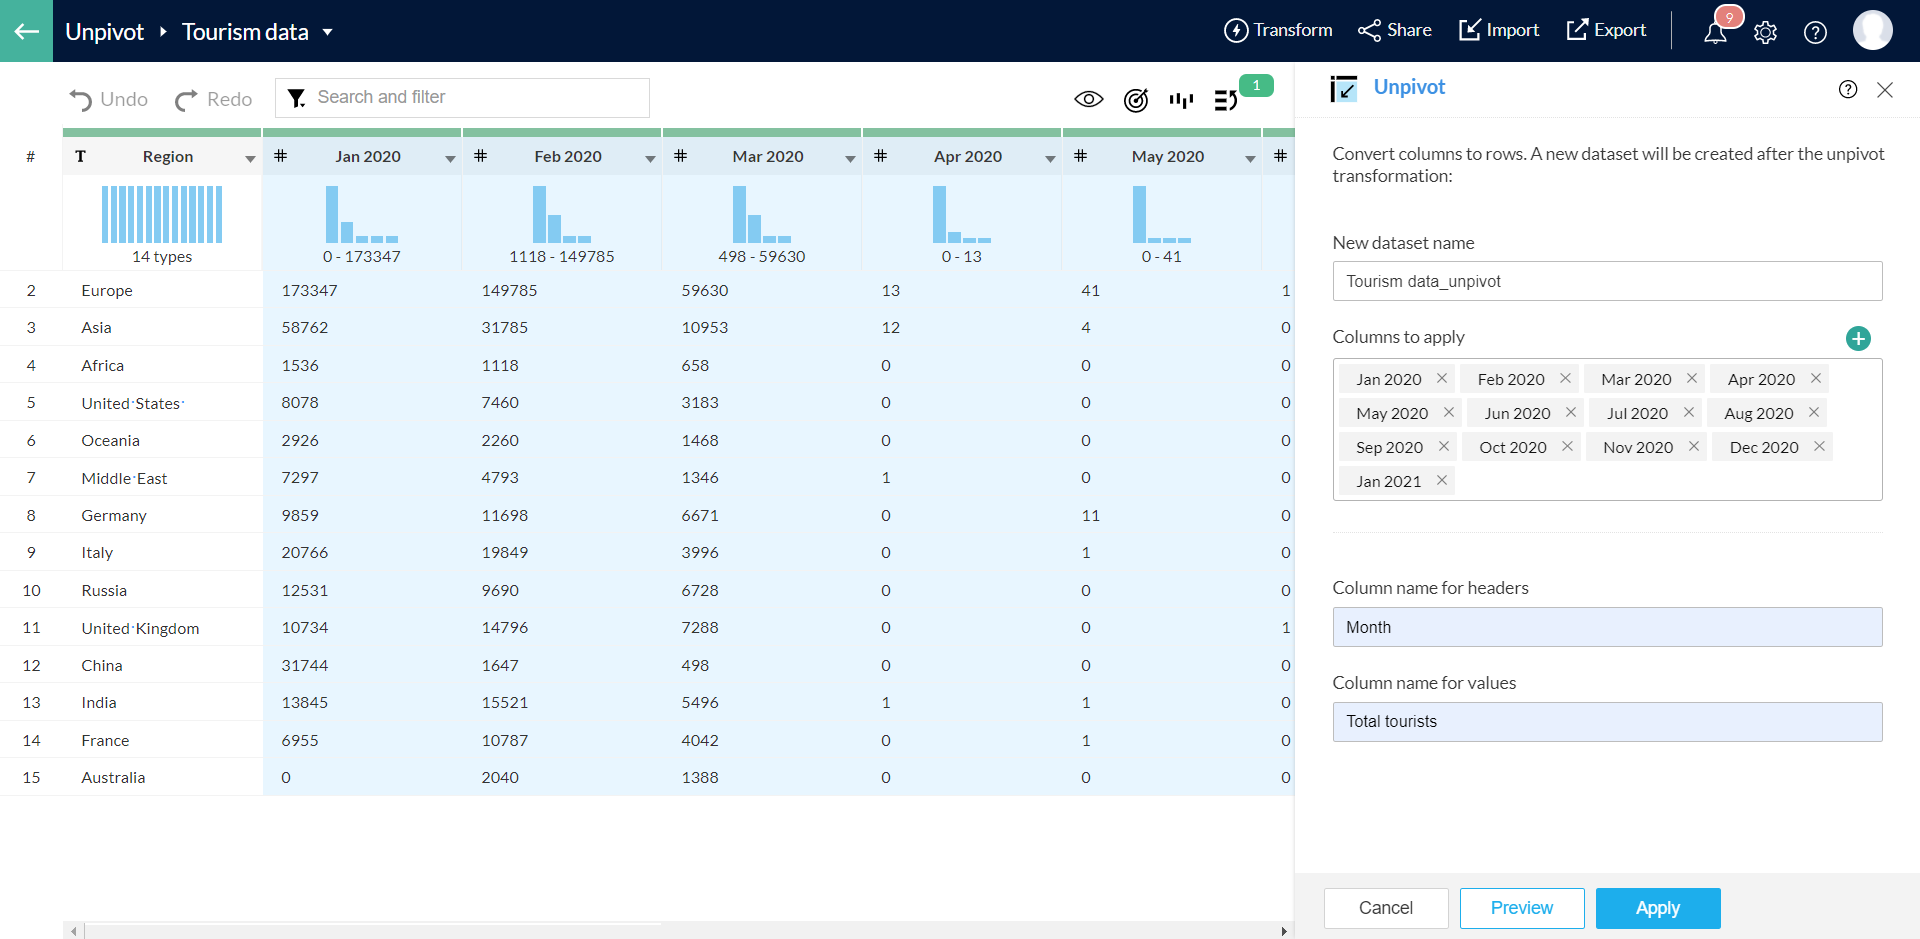Open the column chart view icon
This screenshot has width=1920, height=939.
[1181, 99]
